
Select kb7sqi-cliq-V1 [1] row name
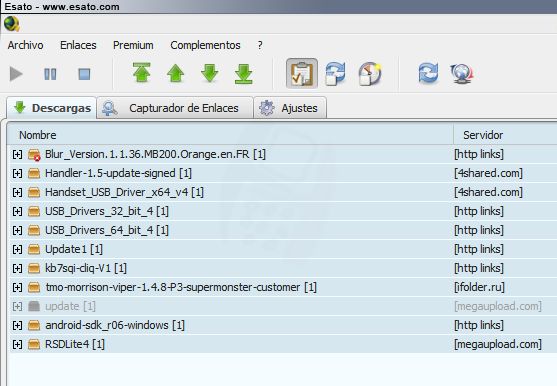[x=86, y=268]
